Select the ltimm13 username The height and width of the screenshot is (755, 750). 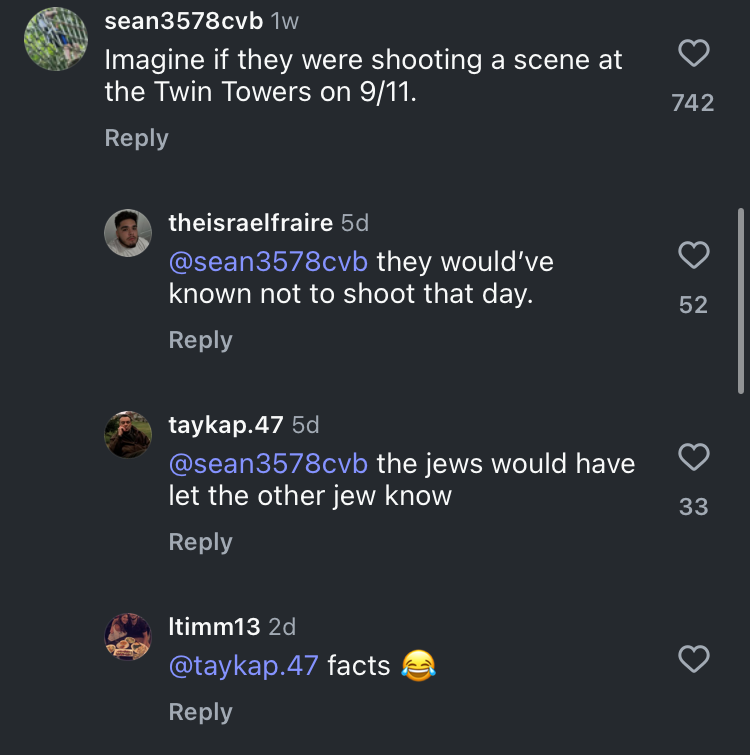pyautogui.click(x=214, y=627)
